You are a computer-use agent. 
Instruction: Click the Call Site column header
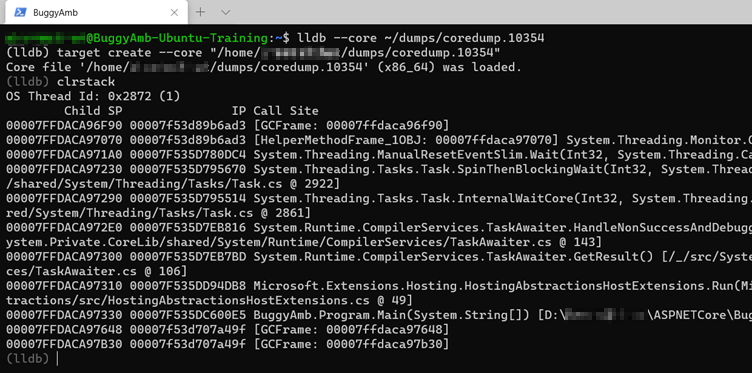click(286, 111)
